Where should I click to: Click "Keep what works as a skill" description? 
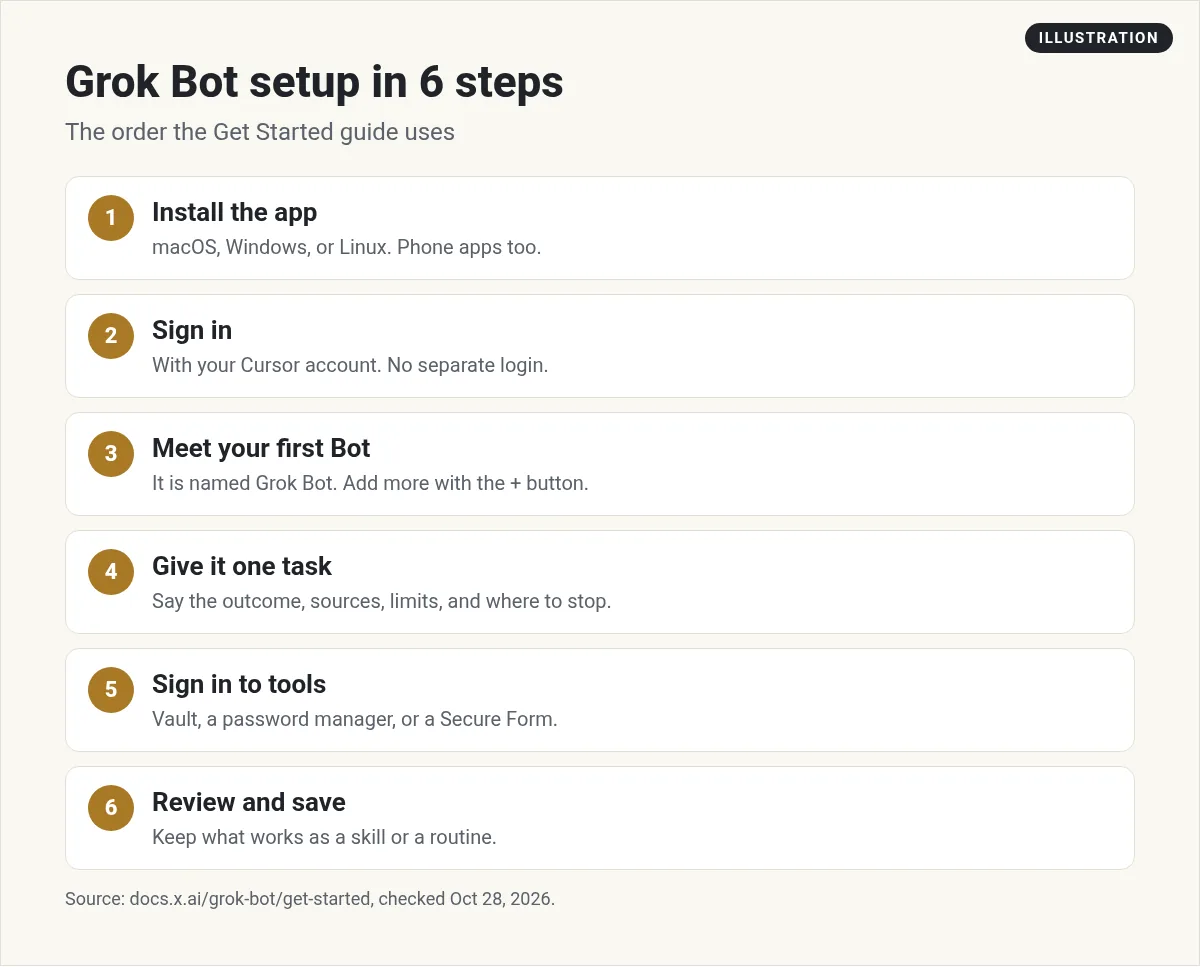[324, 837]
